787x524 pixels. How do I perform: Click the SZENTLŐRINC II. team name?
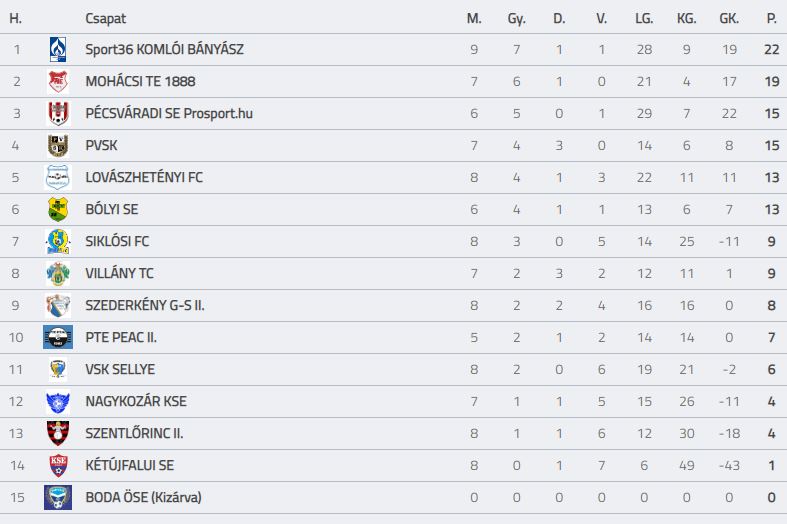135,433
